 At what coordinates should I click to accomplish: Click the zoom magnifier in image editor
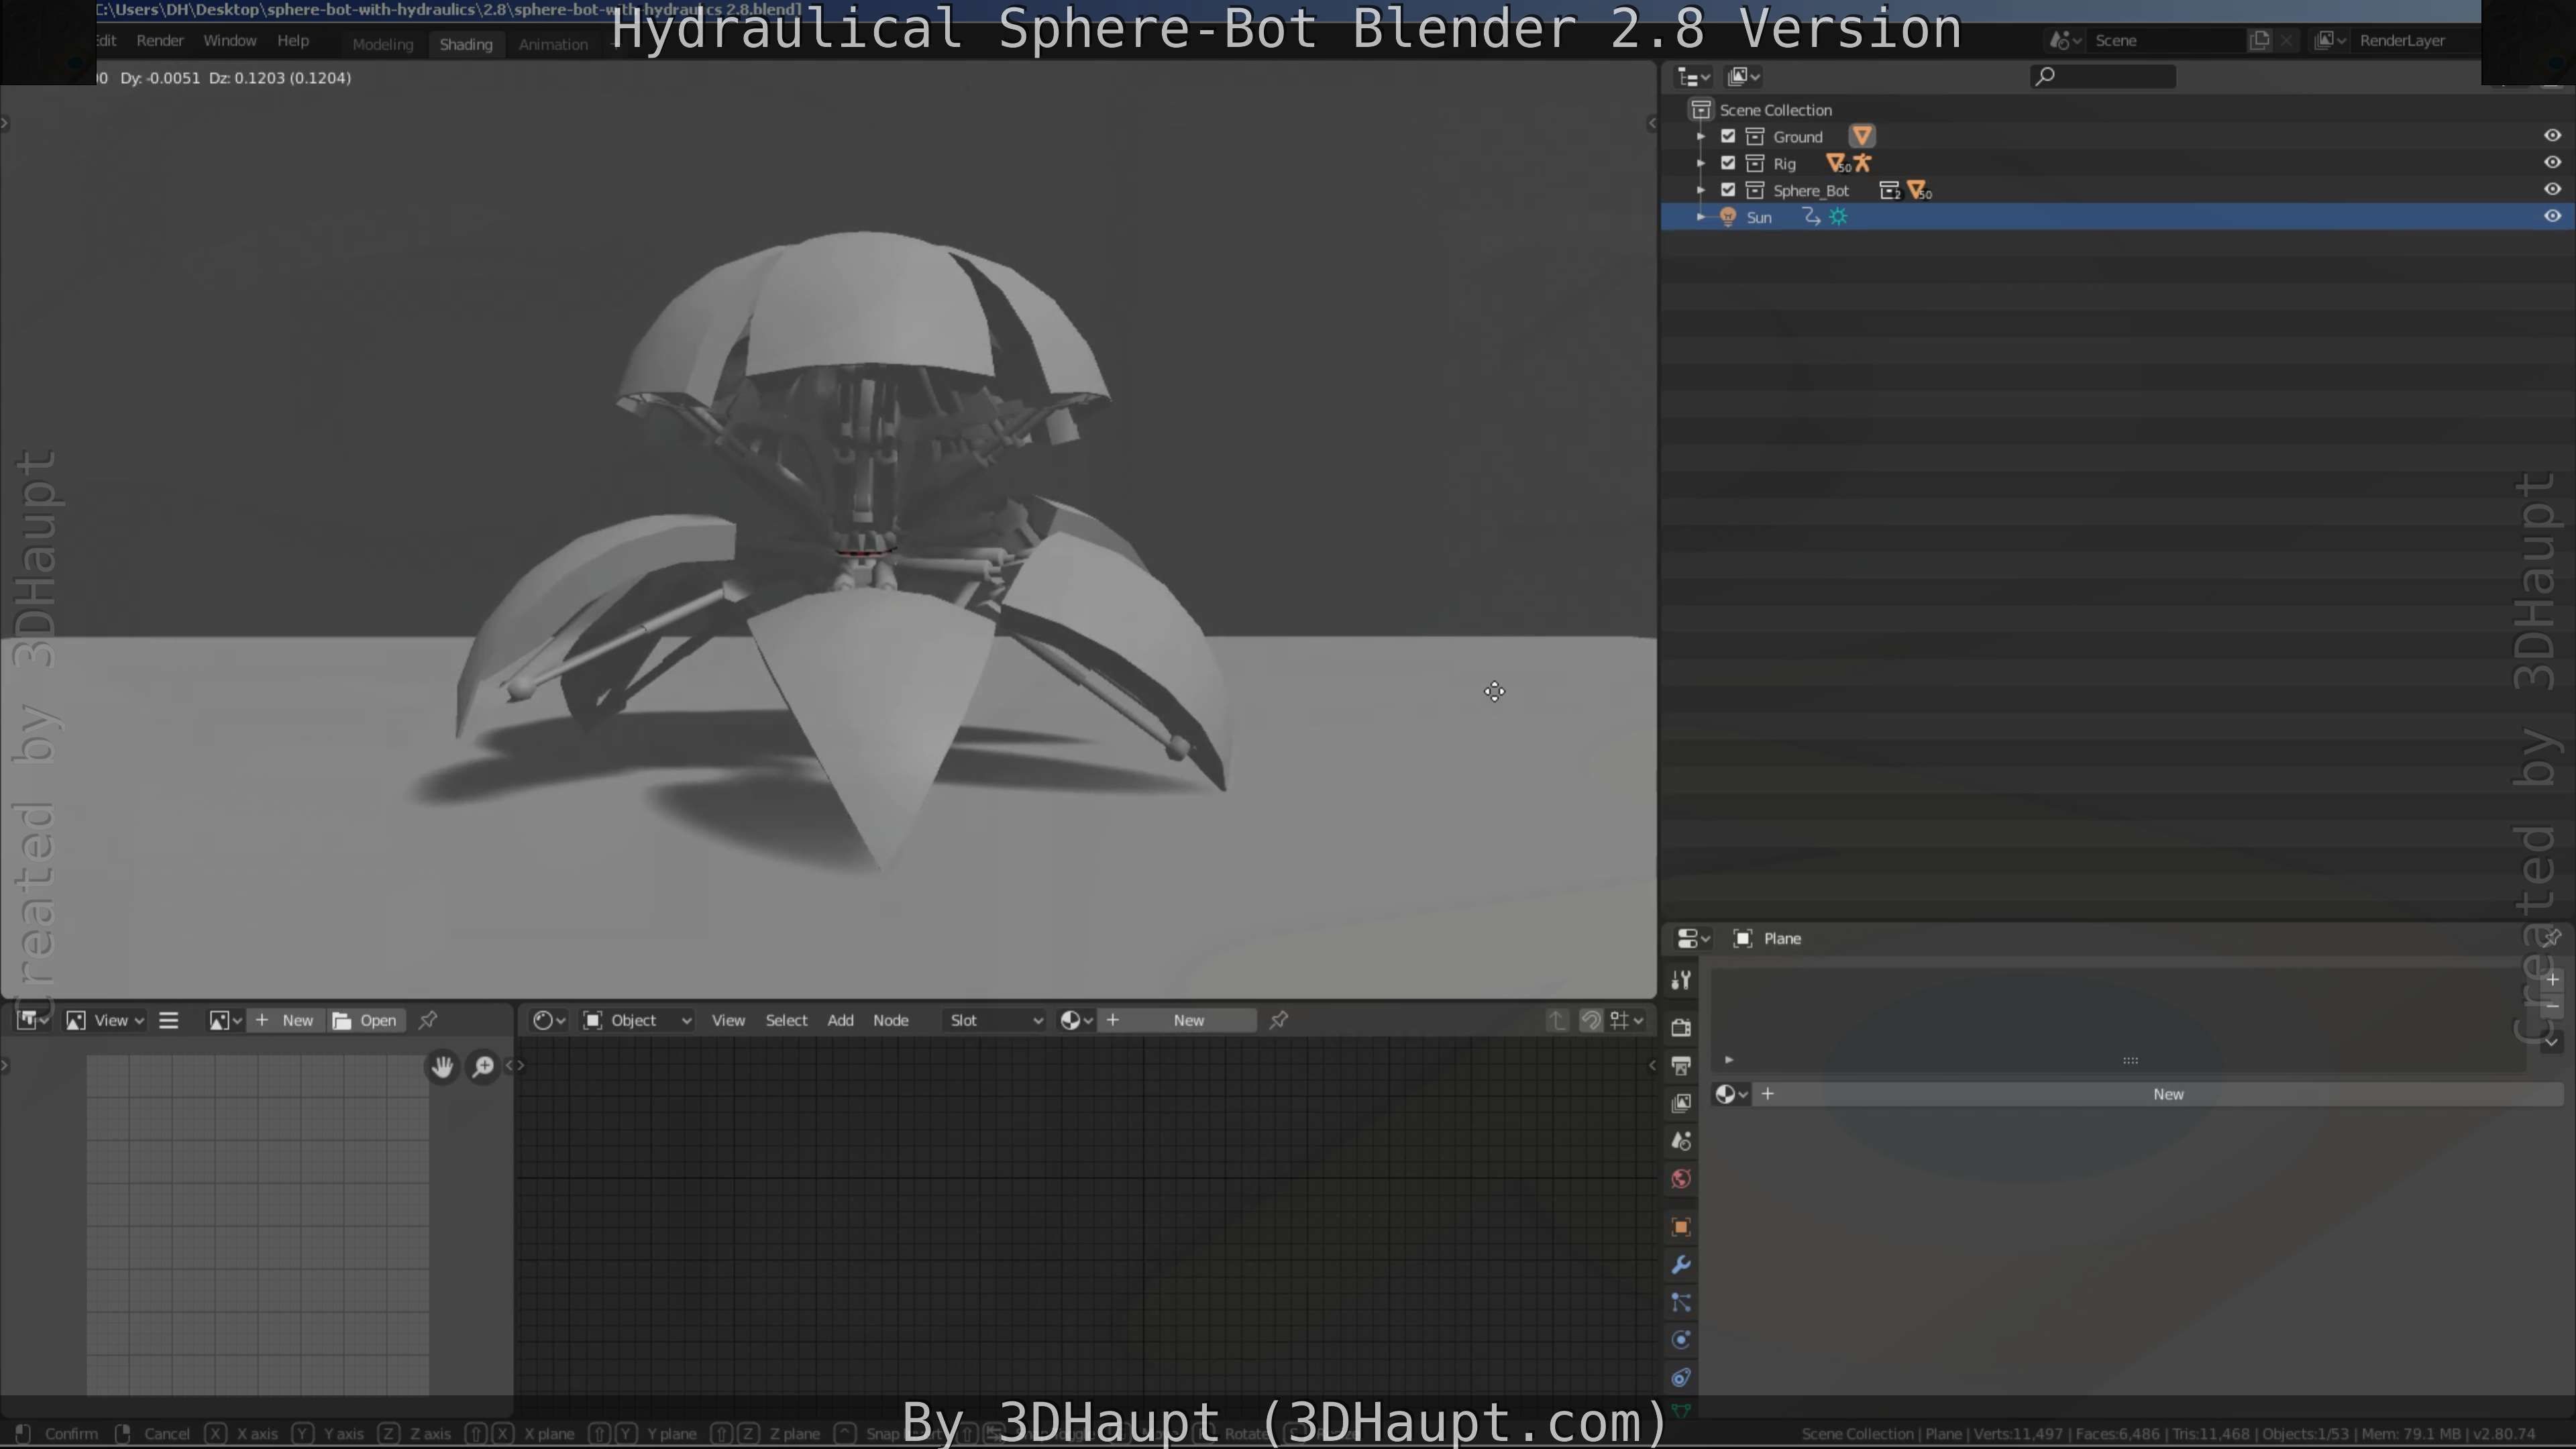coord(483,1067)
